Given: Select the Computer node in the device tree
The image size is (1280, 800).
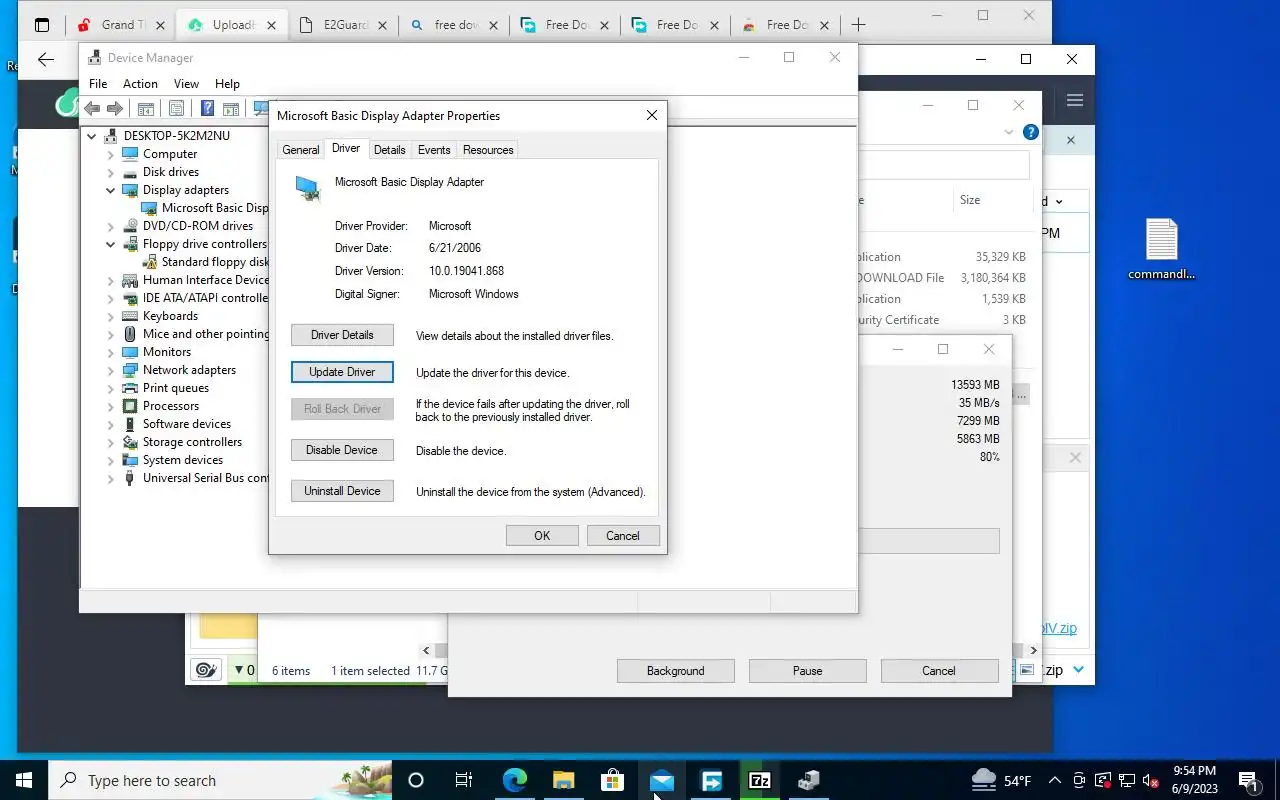Looking at the screenshot, I should click(170, 154).
